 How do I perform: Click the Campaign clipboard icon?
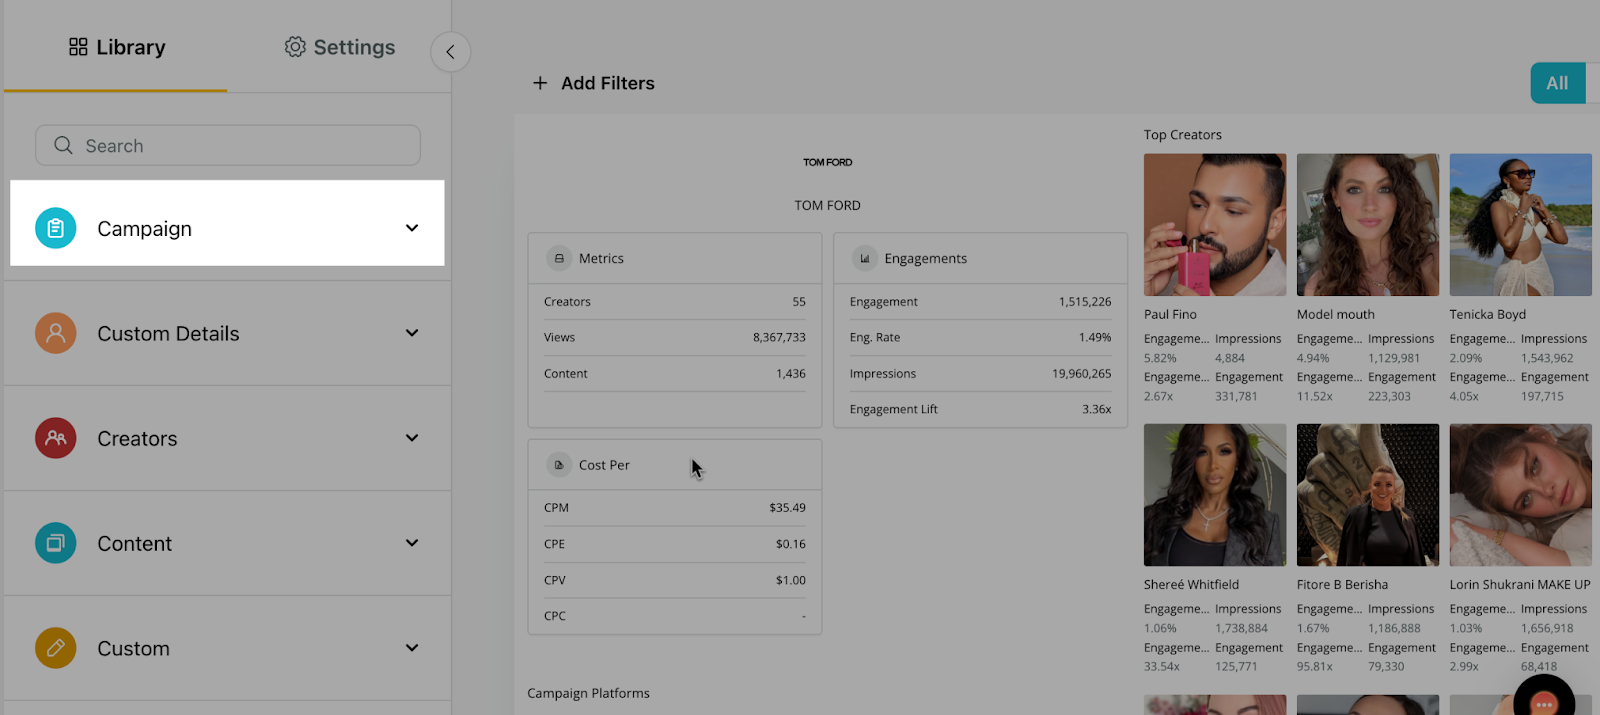pyautogui.click(x=56, y=228)
